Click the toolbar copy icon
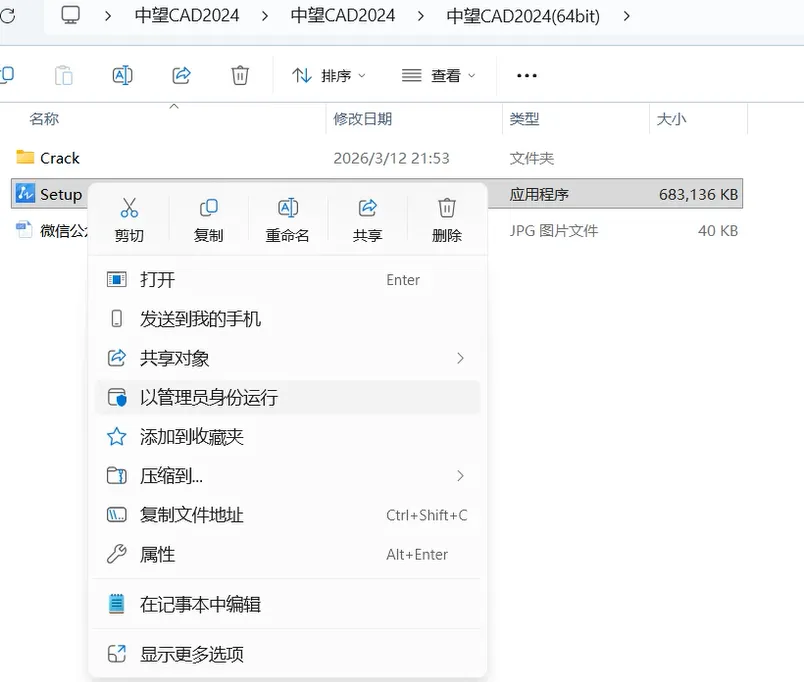The image size is (804, 682). (x=7, y=75)
